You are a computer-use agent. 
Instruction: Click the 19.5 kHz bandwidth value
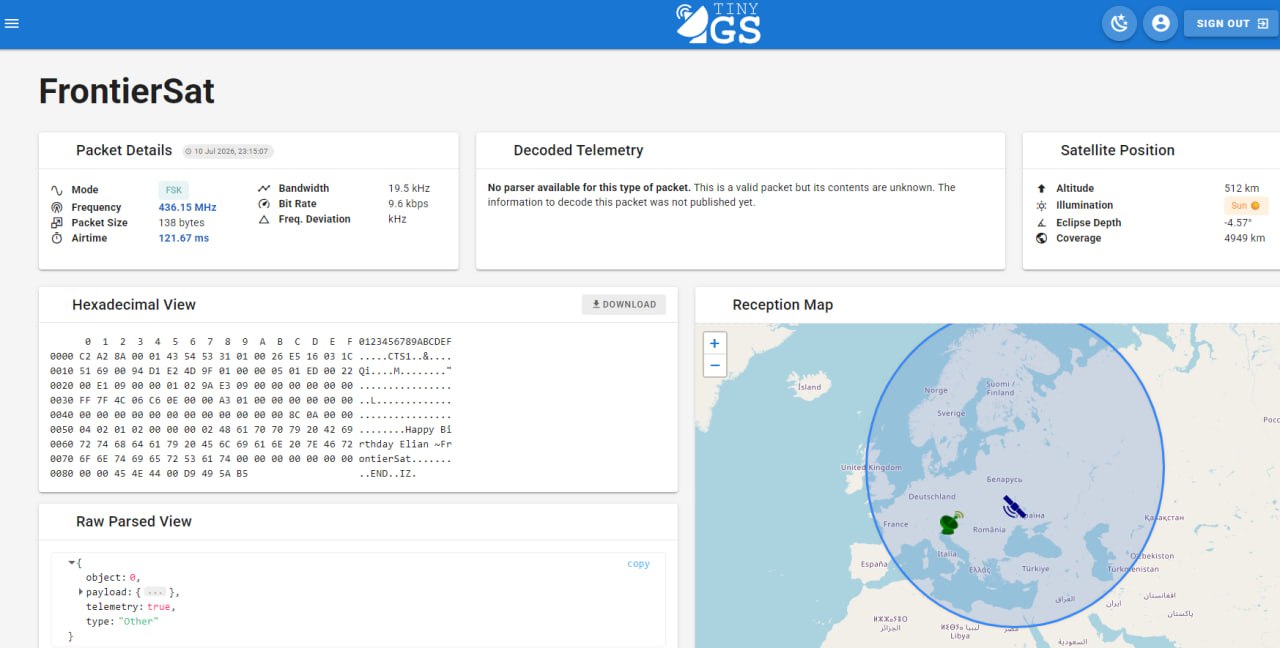[409, 188]
